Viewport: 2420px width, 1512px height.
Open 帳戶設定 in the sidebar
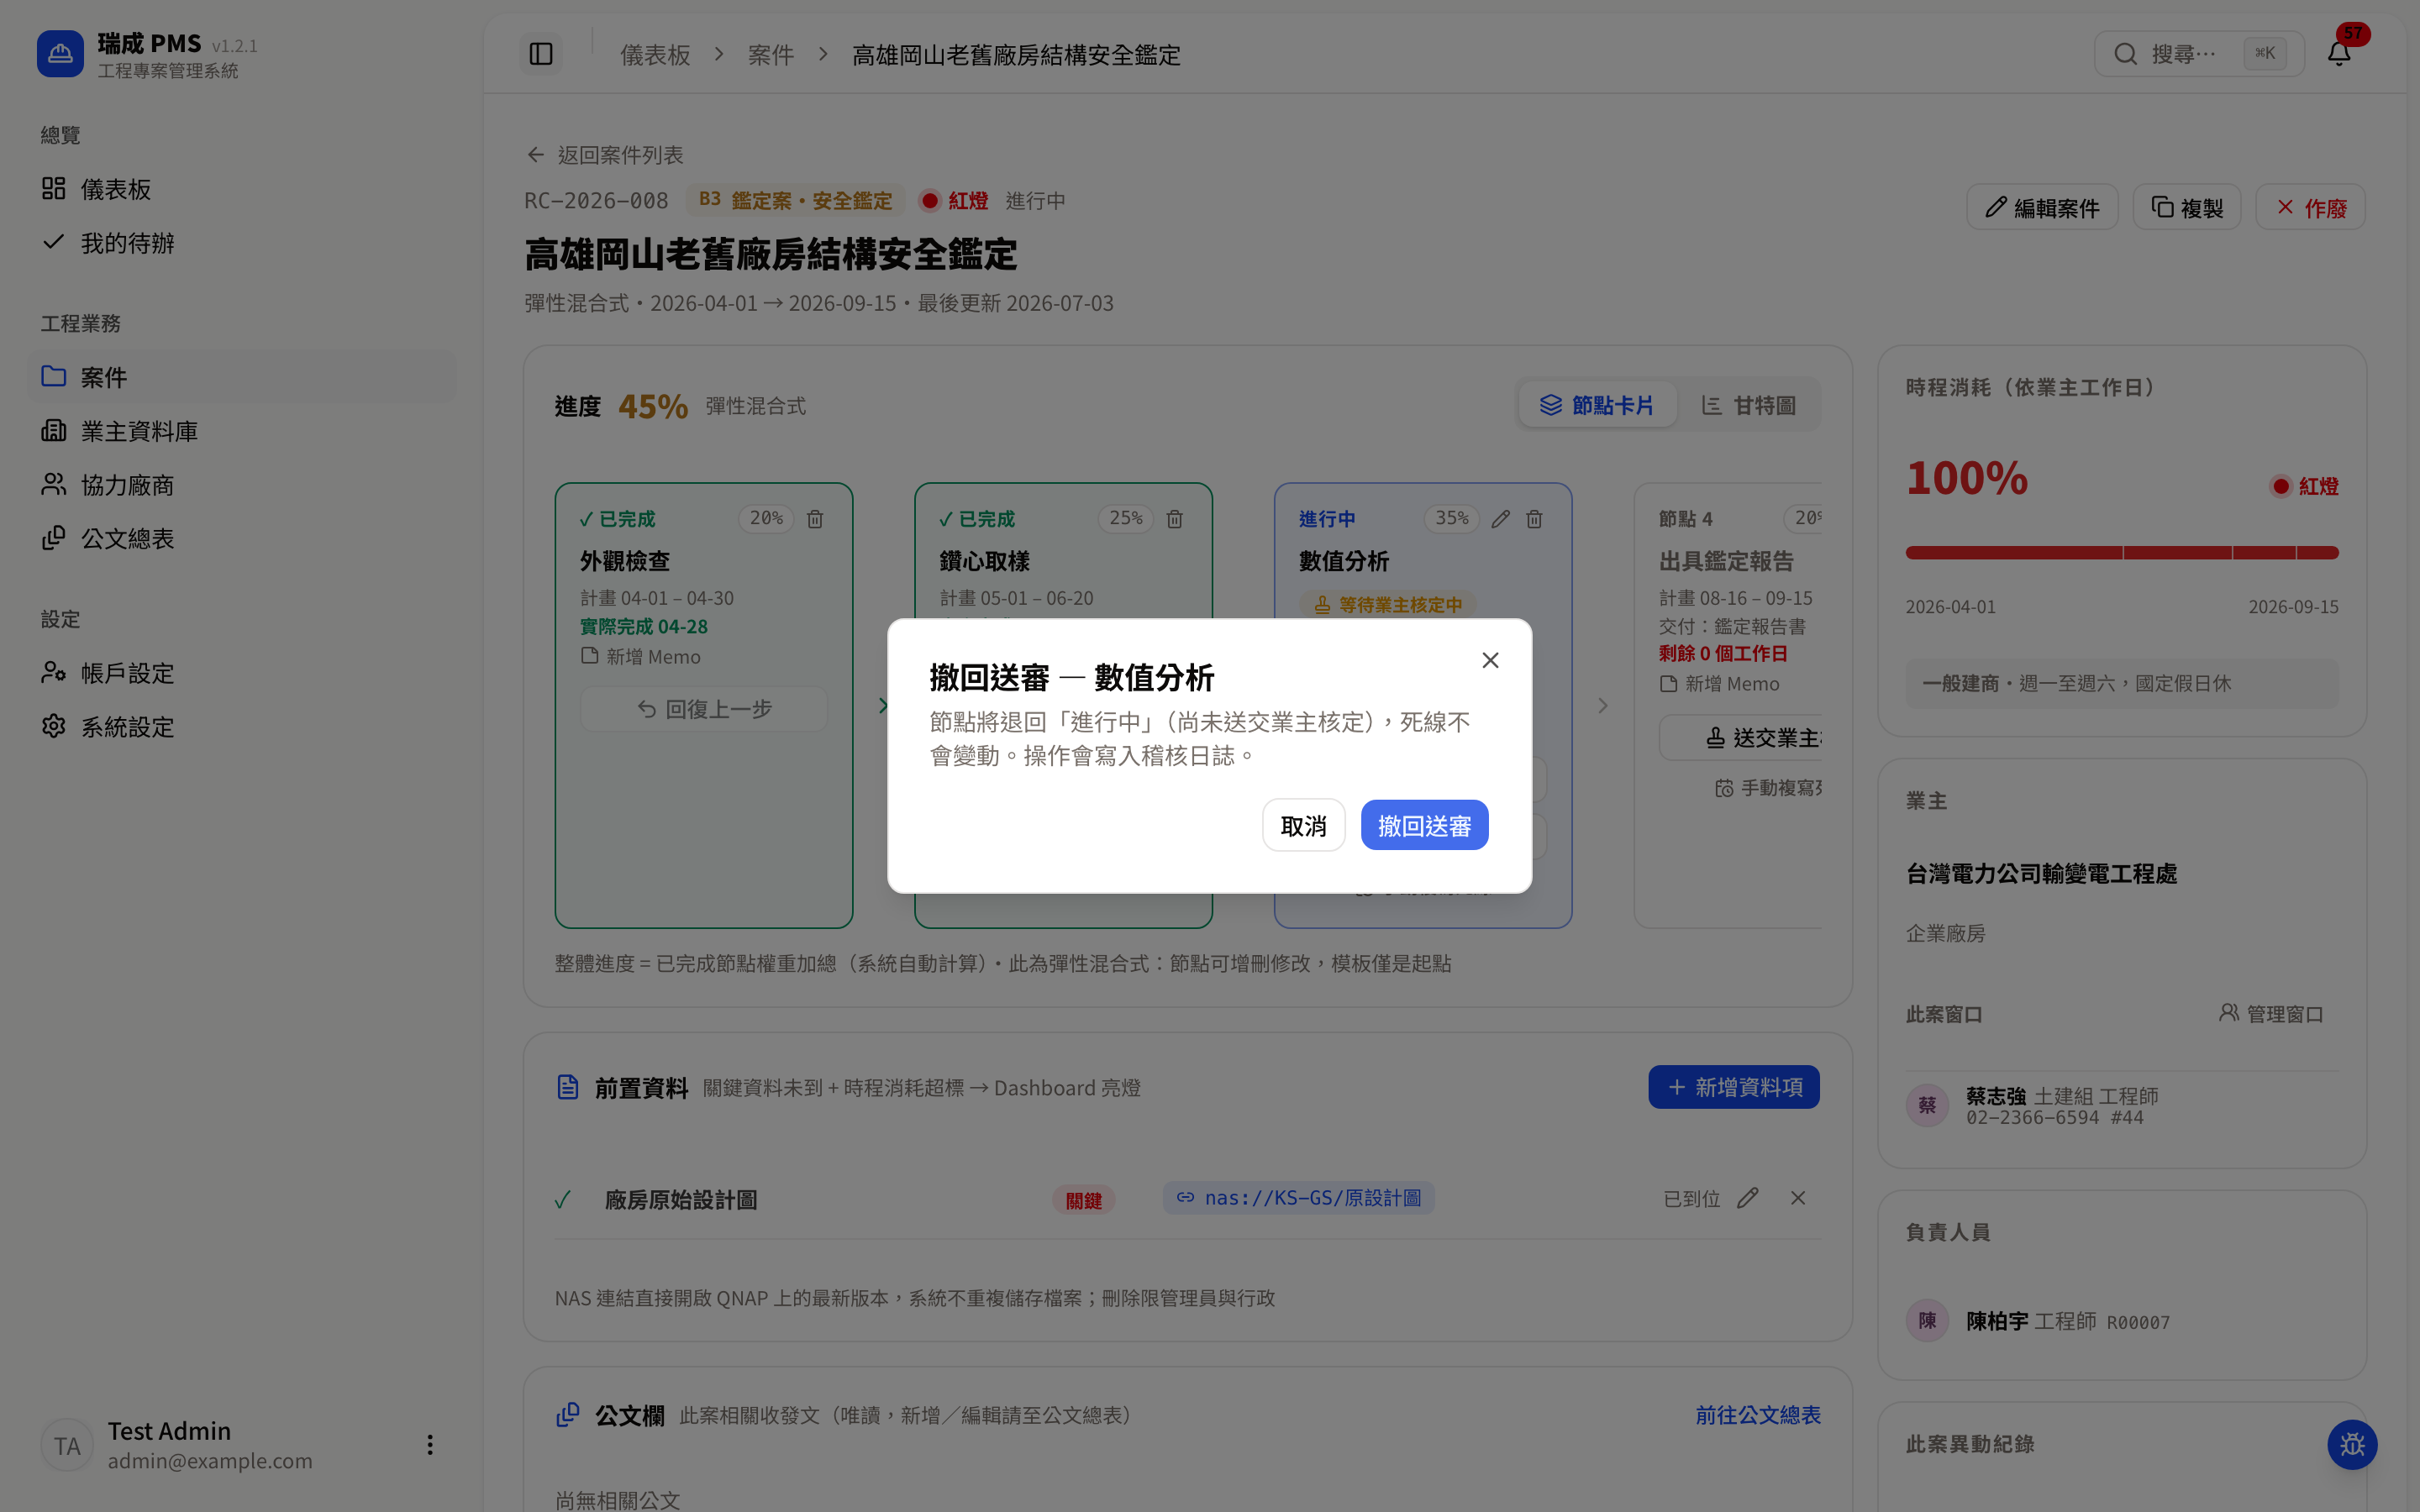click(241, 673)
